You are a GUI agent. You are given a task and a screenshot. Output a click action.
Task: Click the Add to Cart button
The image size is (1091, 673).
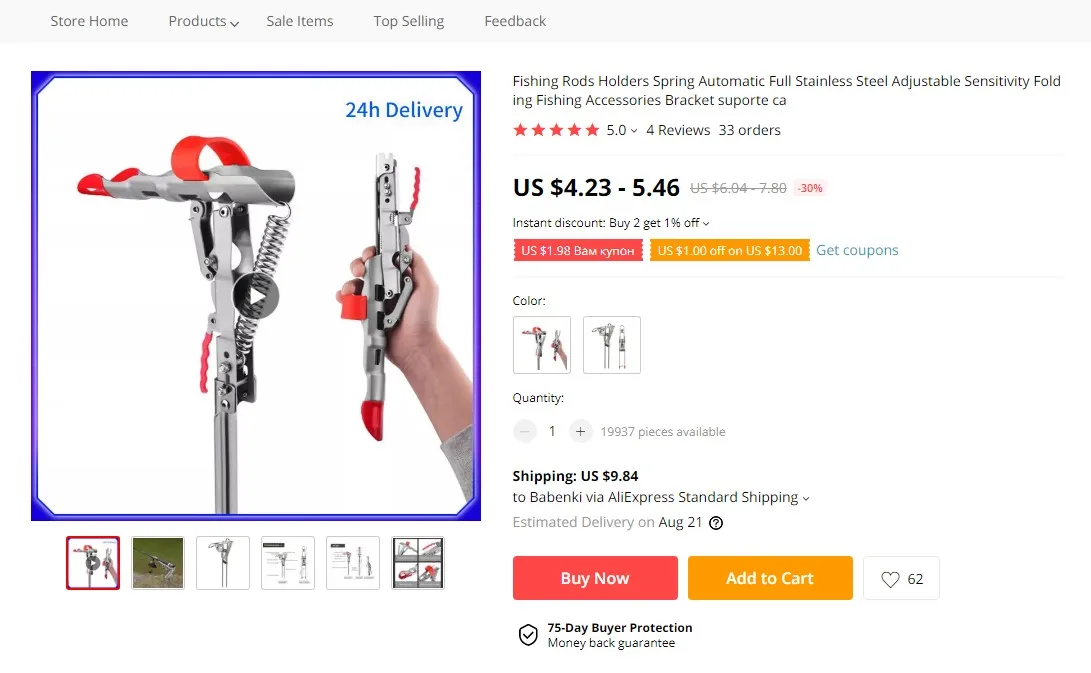pos(770,578)
